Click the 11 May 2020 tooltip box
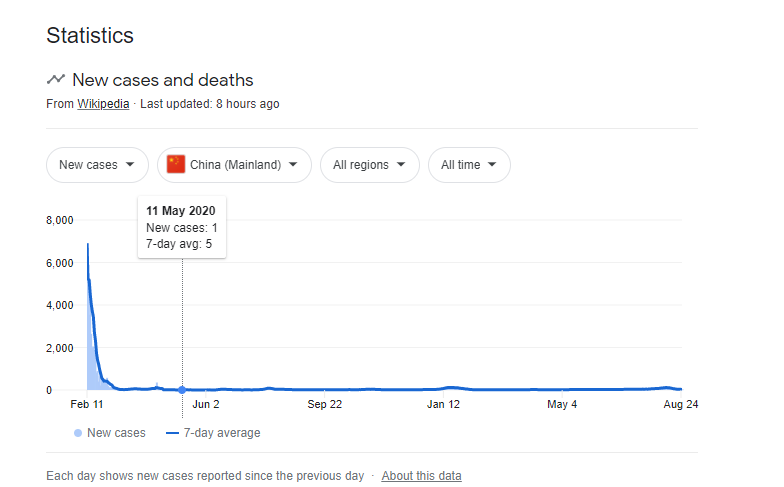 182,228
